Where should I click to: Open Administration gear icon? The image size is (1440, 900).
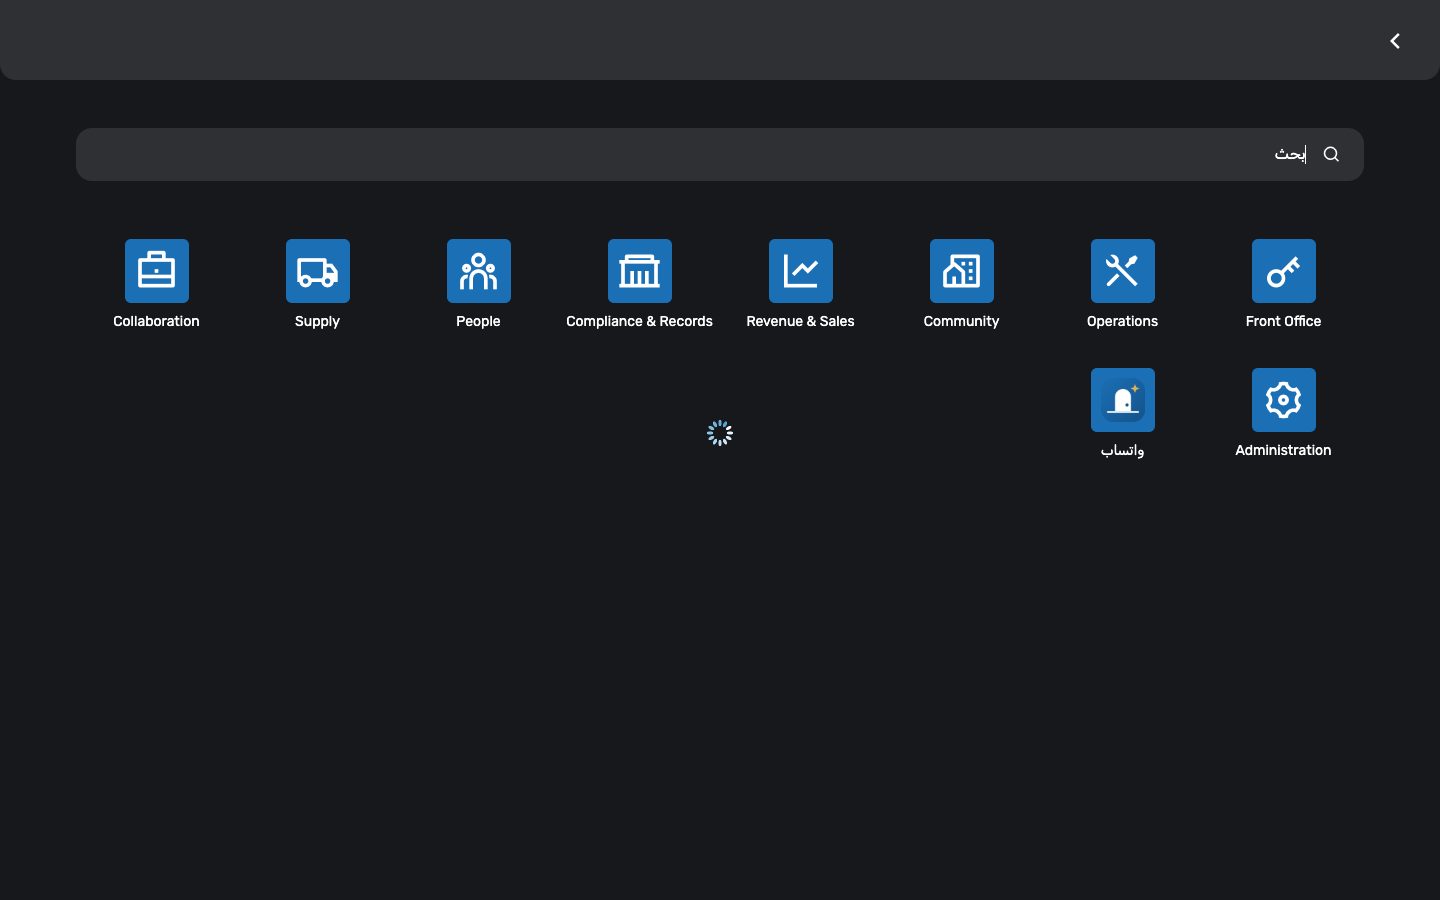(x=1284, y=400)
